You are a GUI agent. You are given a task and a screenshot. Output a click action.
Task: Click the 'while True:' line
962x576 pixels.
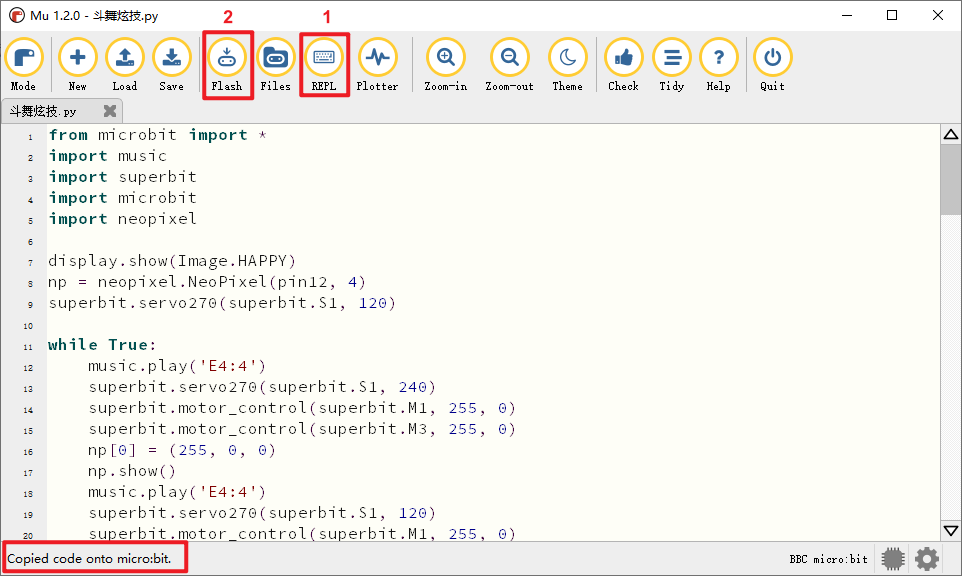102,345
